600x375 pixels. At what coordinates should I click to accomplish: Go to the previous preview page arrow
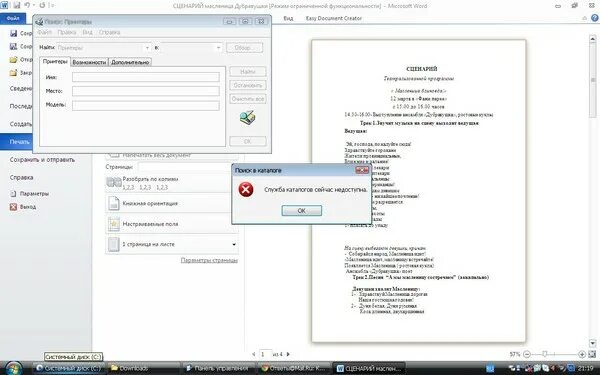(x=253, y=354)
